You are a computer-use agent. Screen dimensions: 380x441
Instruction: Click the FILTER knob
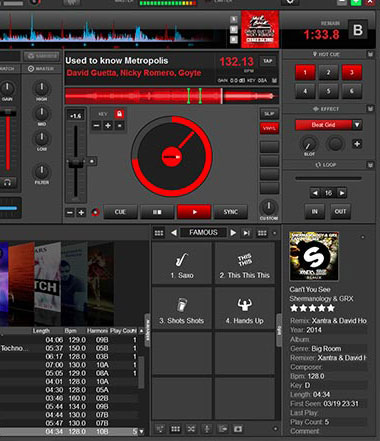pos(42,171)
